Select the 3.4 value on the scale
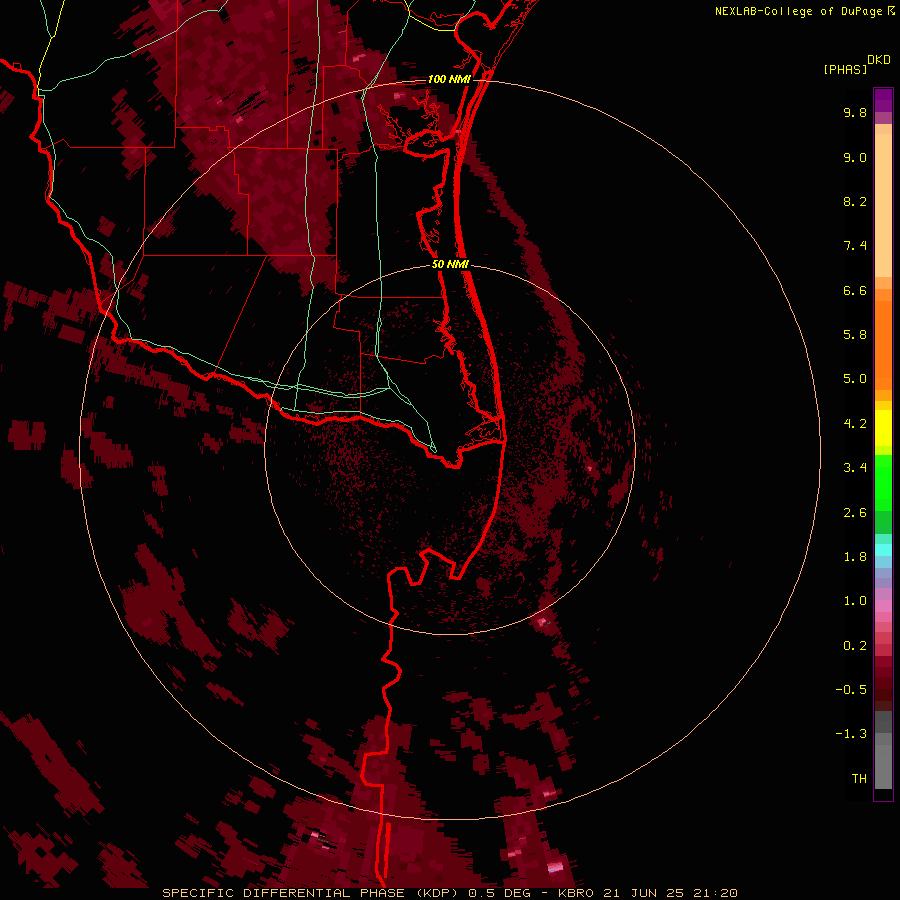This screenshot has width=900, height=900. [855, 468]
